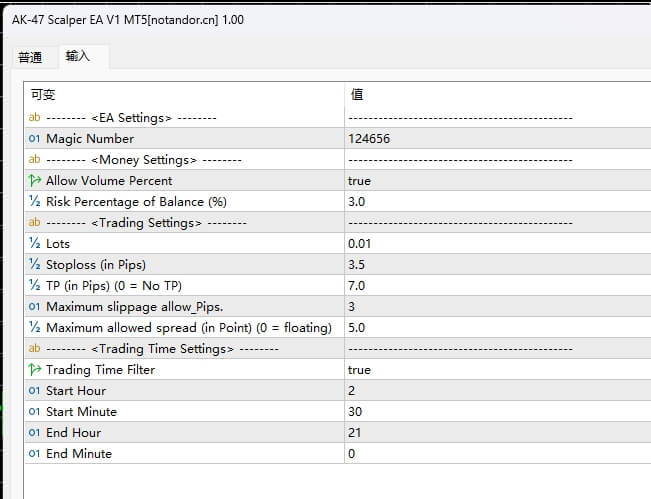Screen dimensions: 651x499
Task: Select the Magic Number row label
Action: point(90,139)
